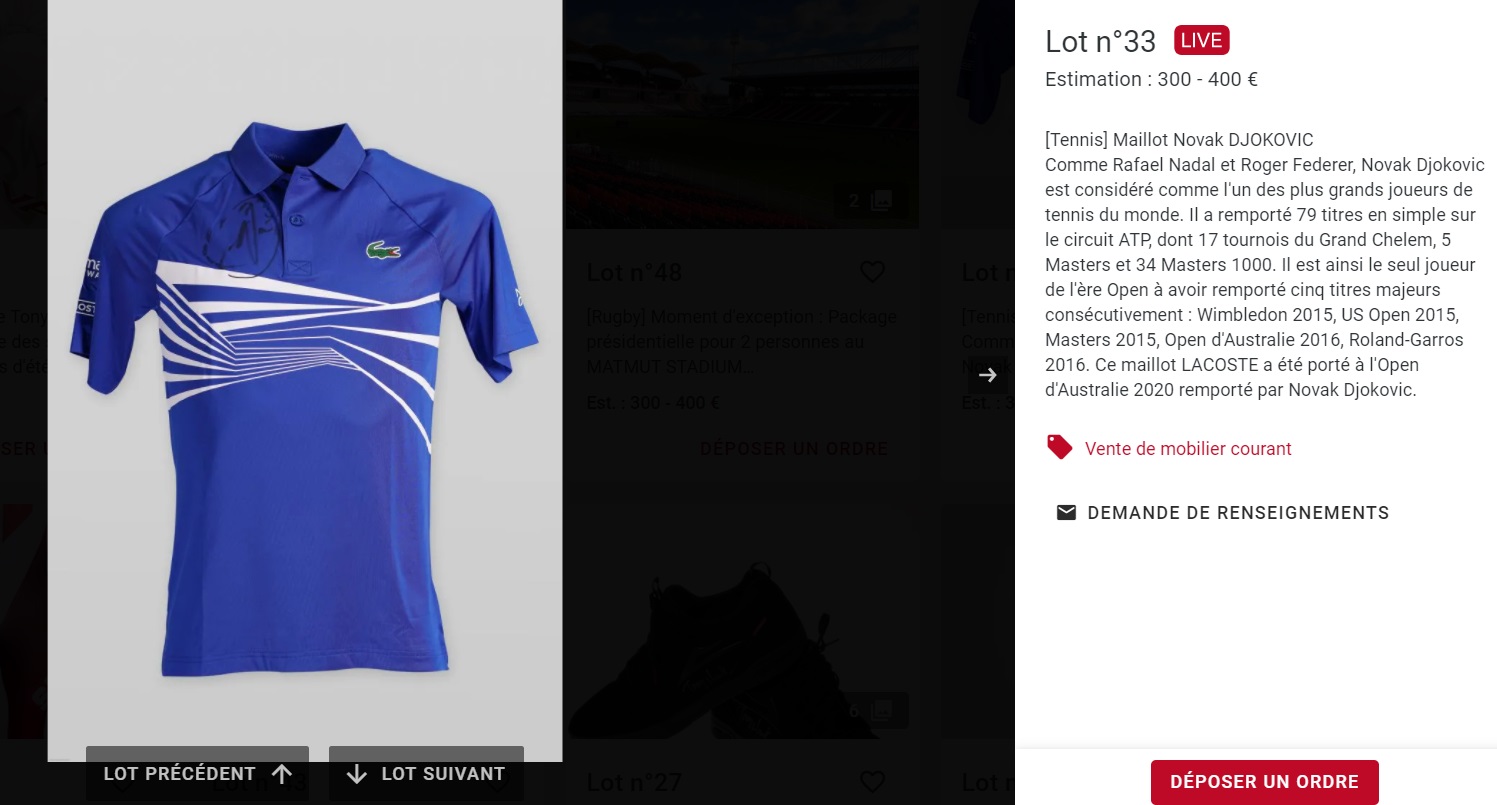Click the red DÉPOSER UN ORDRE button
The height and width of the screenshot is (805, 1497).
coord(1264,782)
